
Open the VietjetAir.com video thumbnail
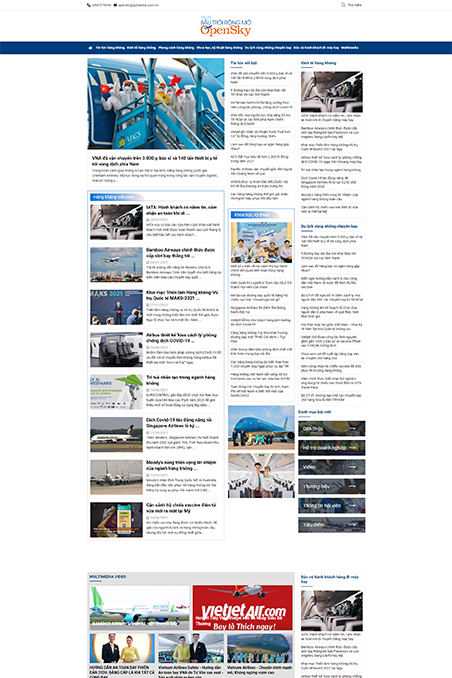(243, 608)
